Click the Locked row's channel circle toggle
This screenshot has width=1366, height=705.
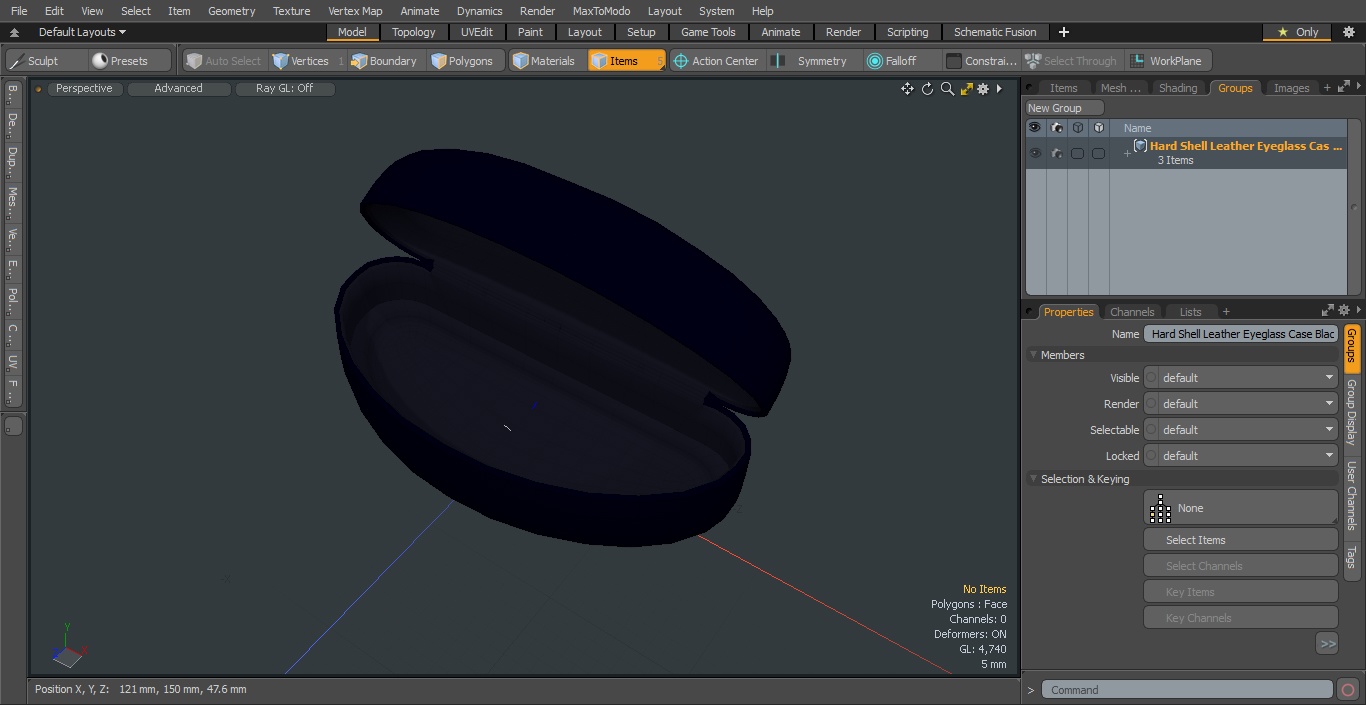1151,456
